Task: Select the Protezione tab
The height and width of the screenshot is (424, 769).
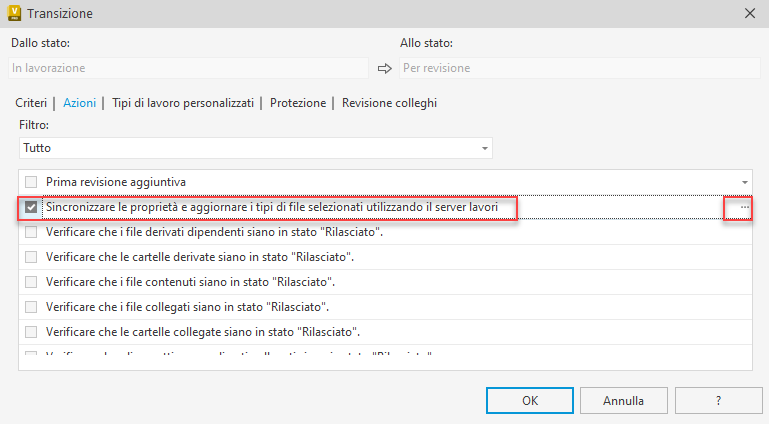Action: pos(298,103)
